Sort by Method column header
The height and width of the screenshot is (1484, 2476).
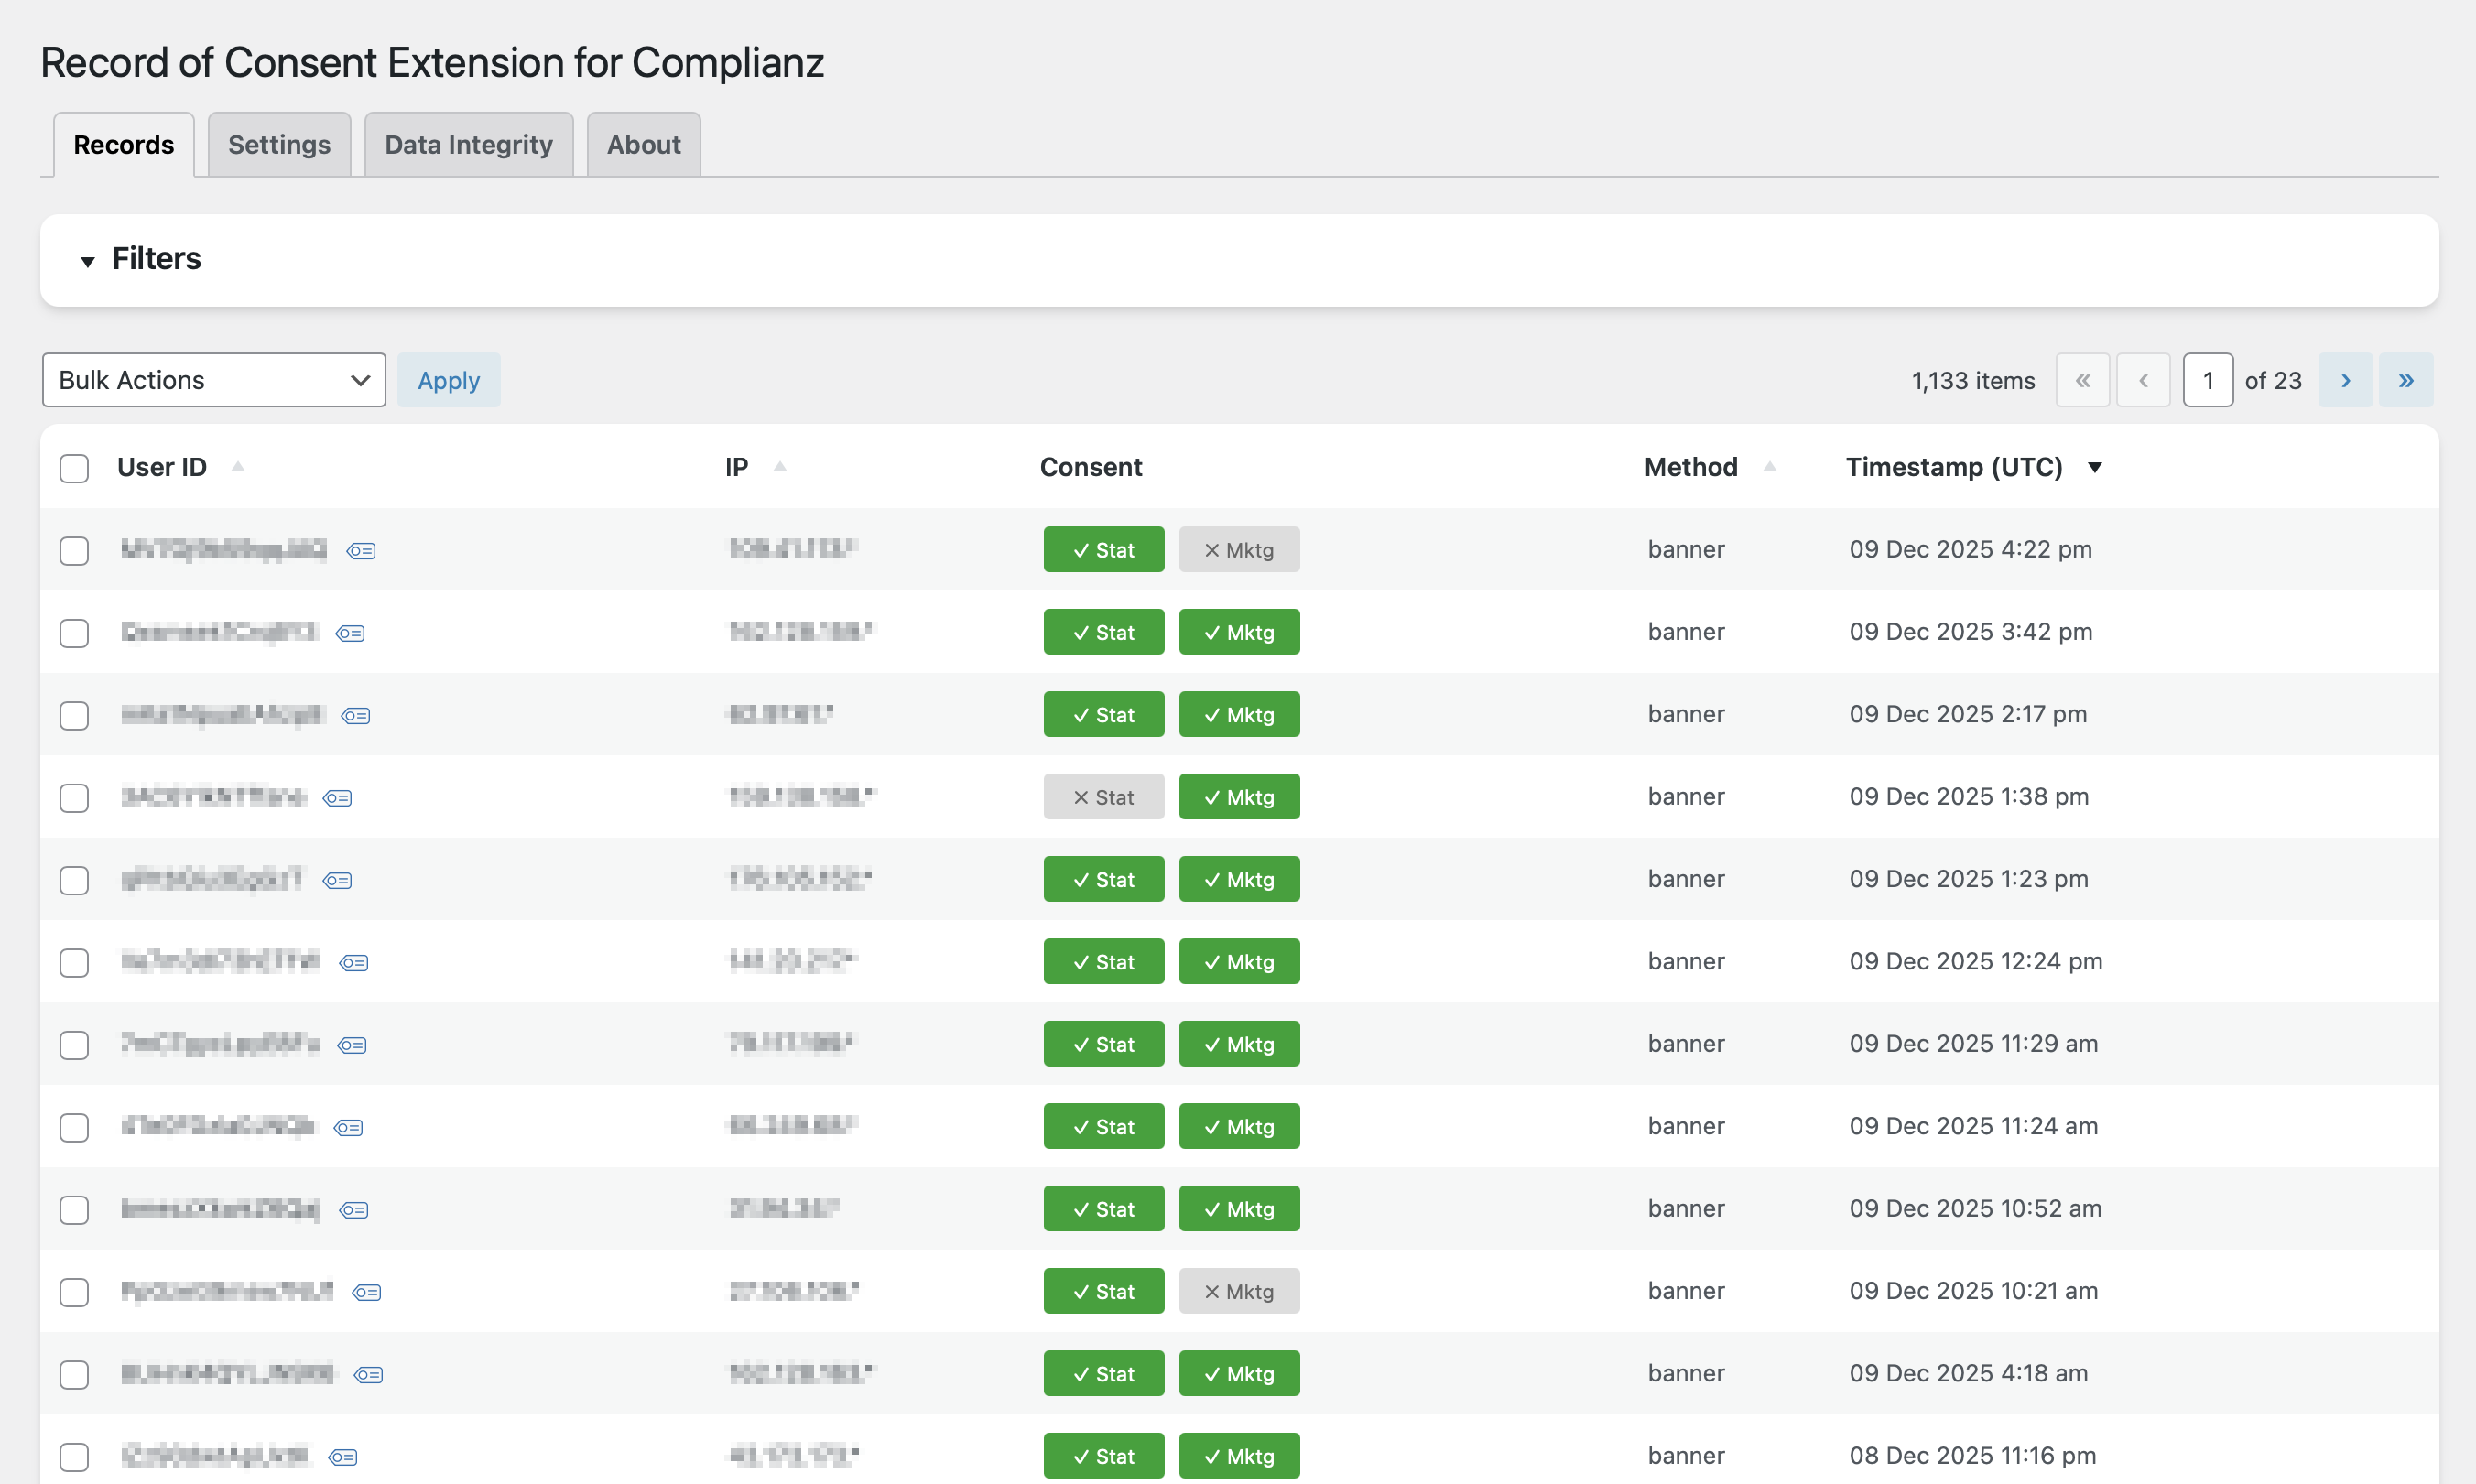click(1691, 467)
